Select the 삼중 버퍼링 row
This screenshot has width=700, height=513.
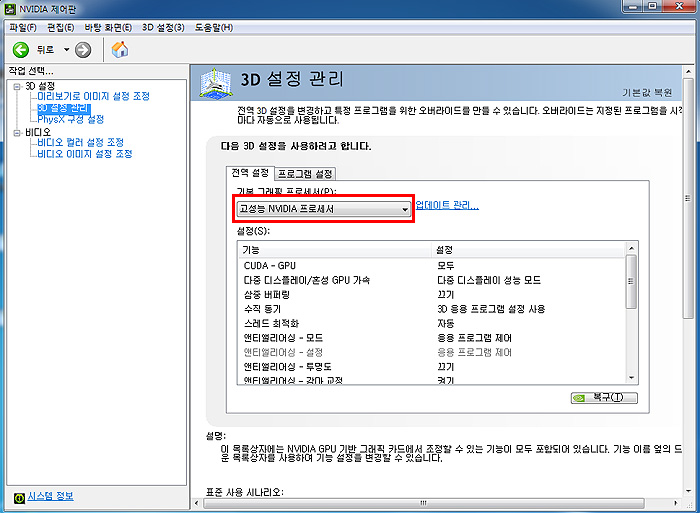point(432,295)
